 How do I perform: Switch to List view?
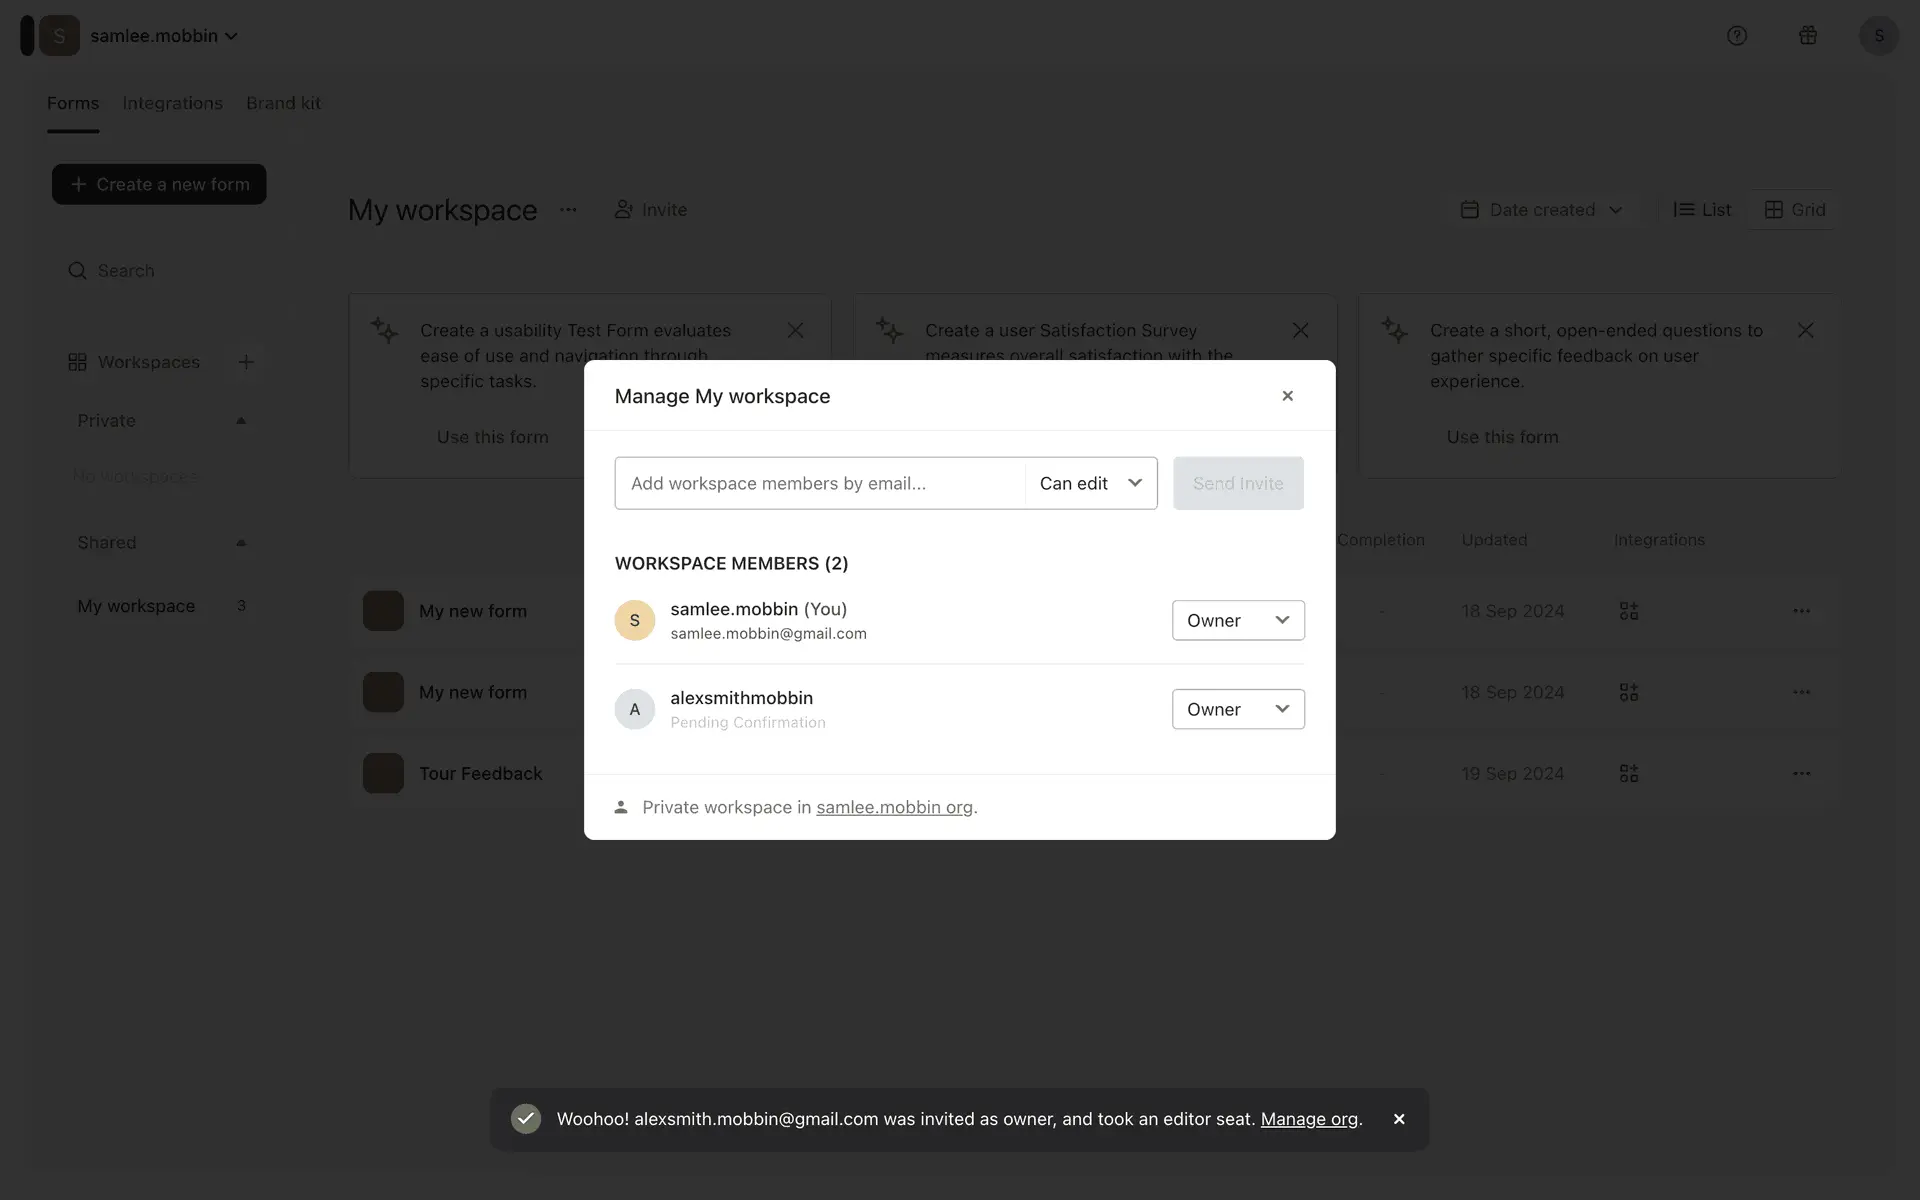click(1702, 210)
